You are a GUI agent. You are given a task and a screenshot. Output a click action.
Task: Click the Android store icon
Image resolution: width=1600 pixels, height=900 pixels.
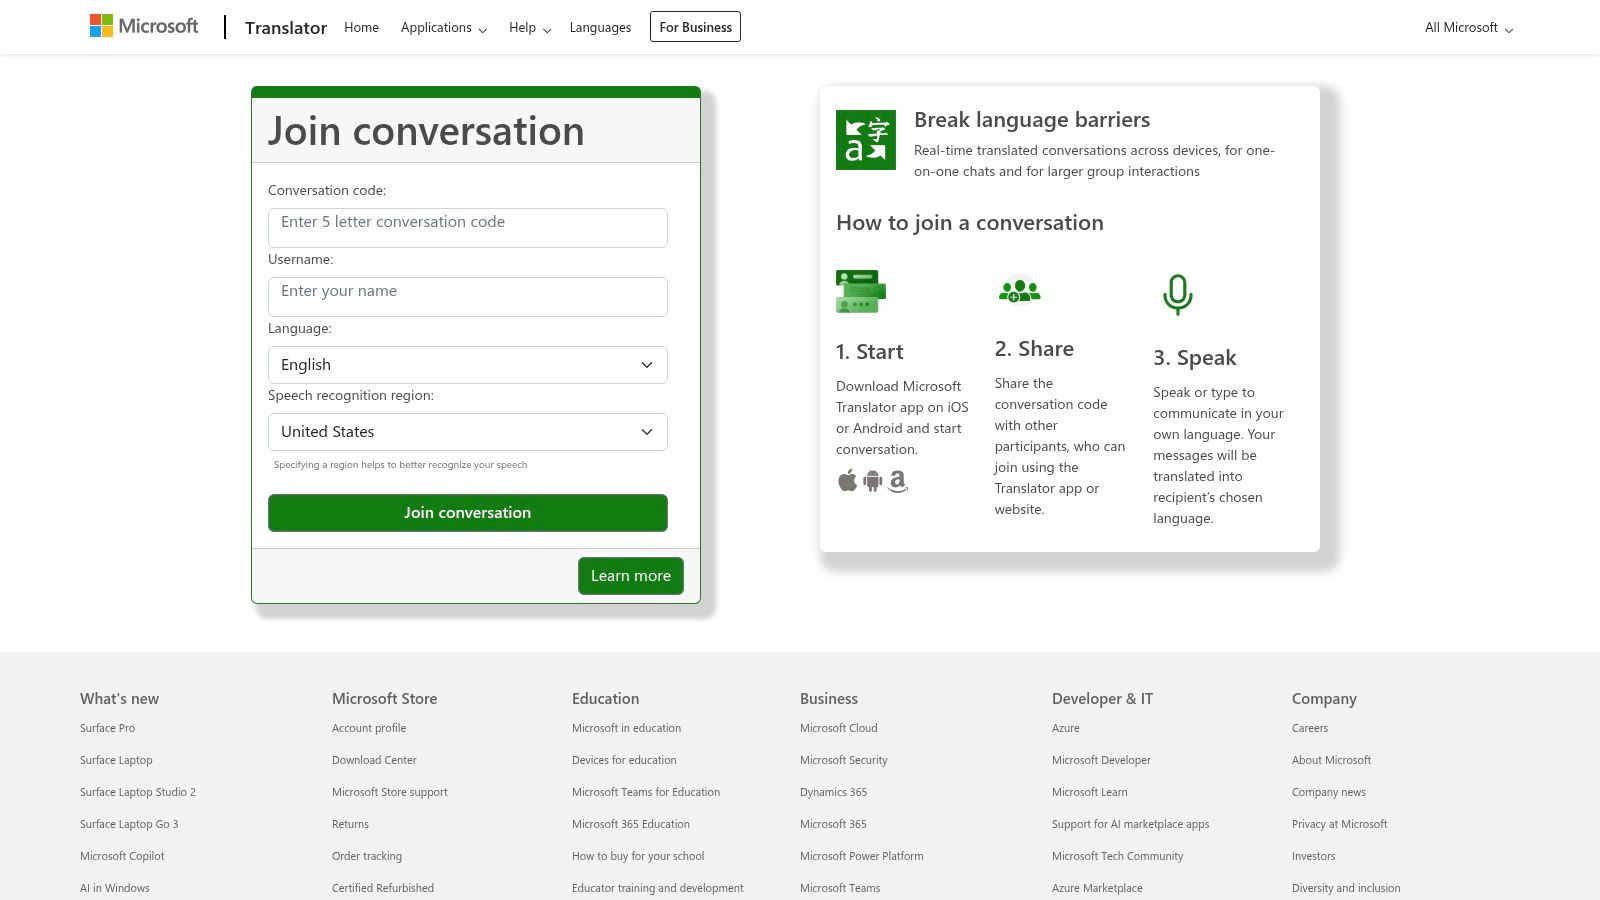click(873, 481)
